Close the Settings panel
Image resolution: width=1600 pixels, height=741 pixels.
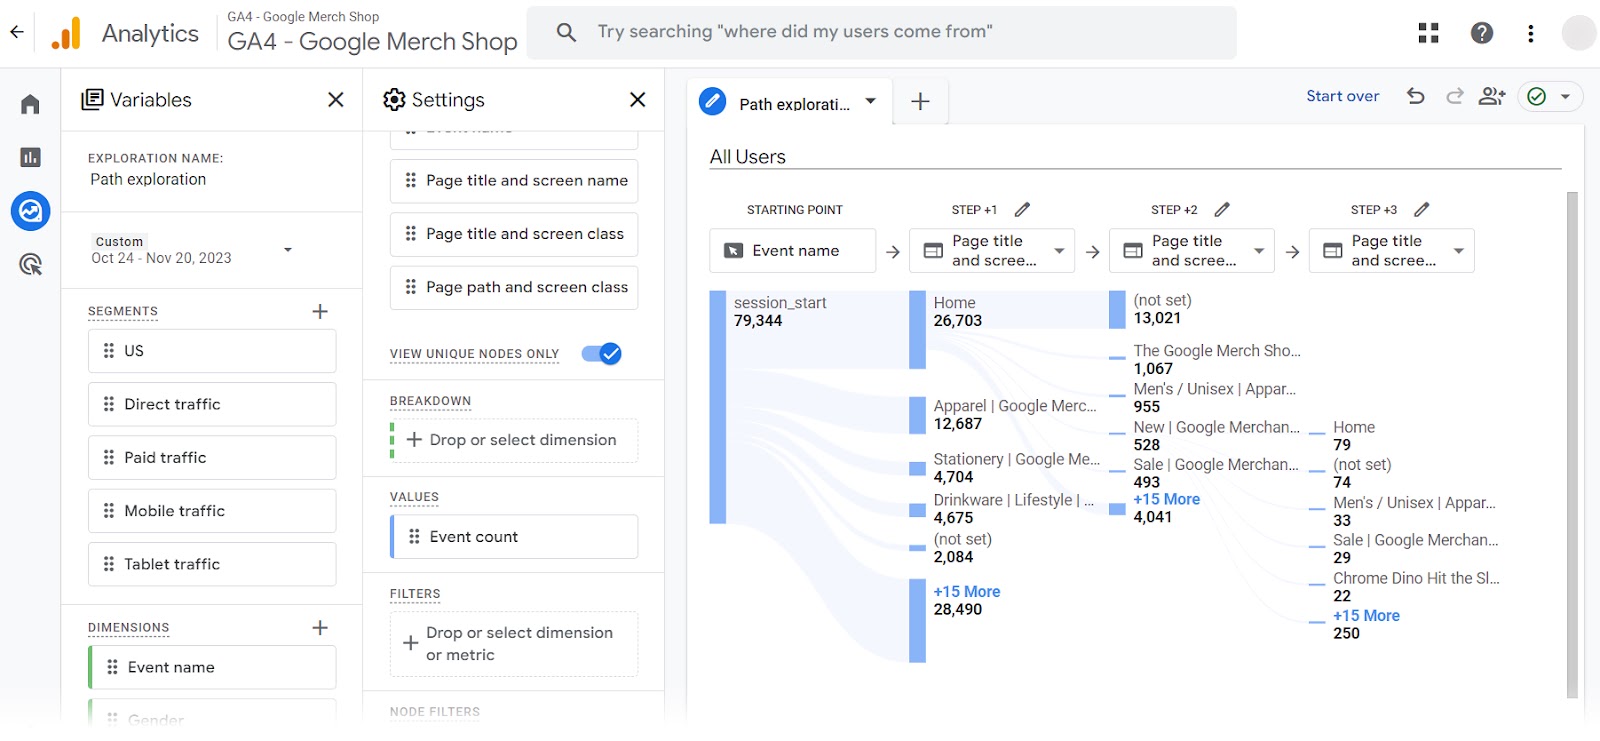[x=637, y=100]
